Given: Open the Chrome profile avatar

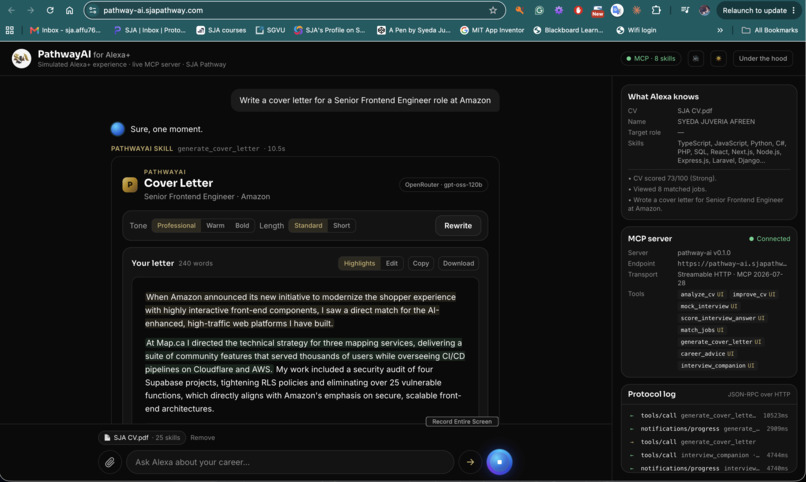Looking at the screenshot, I should [704, 10].
